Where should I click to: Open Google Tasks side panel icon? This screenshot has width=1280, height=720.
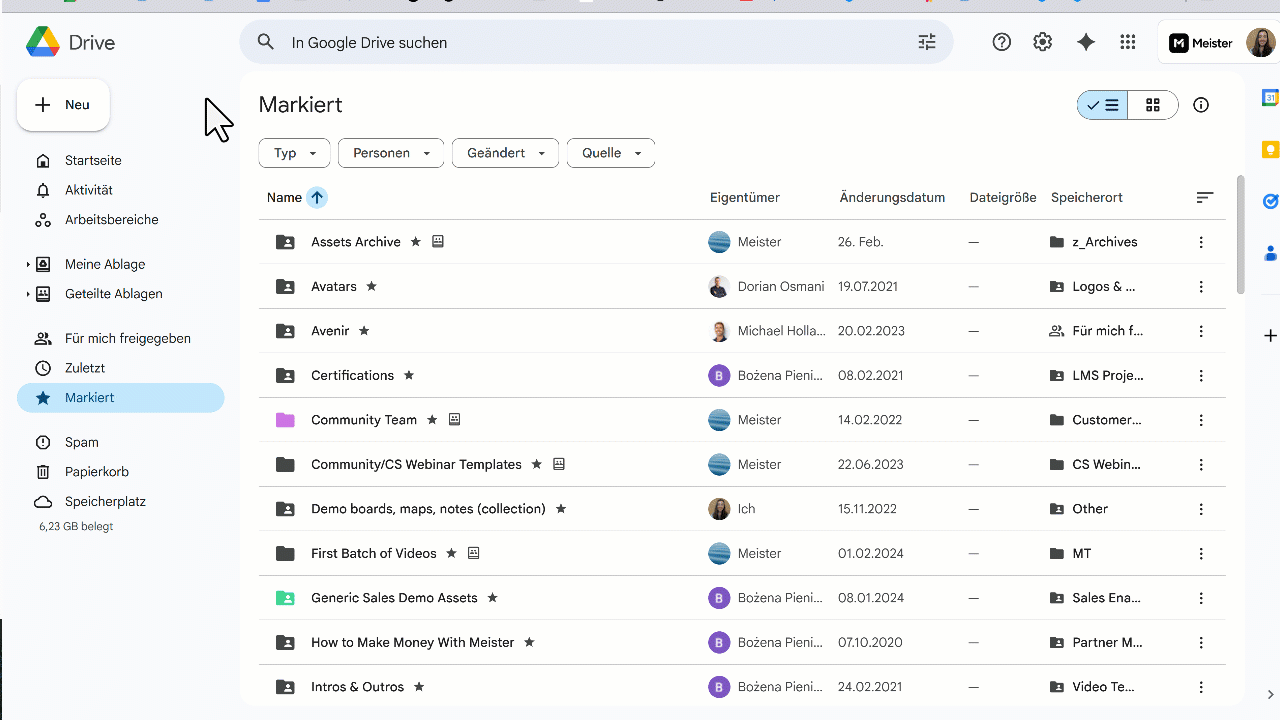click(x=1270, y=201)
